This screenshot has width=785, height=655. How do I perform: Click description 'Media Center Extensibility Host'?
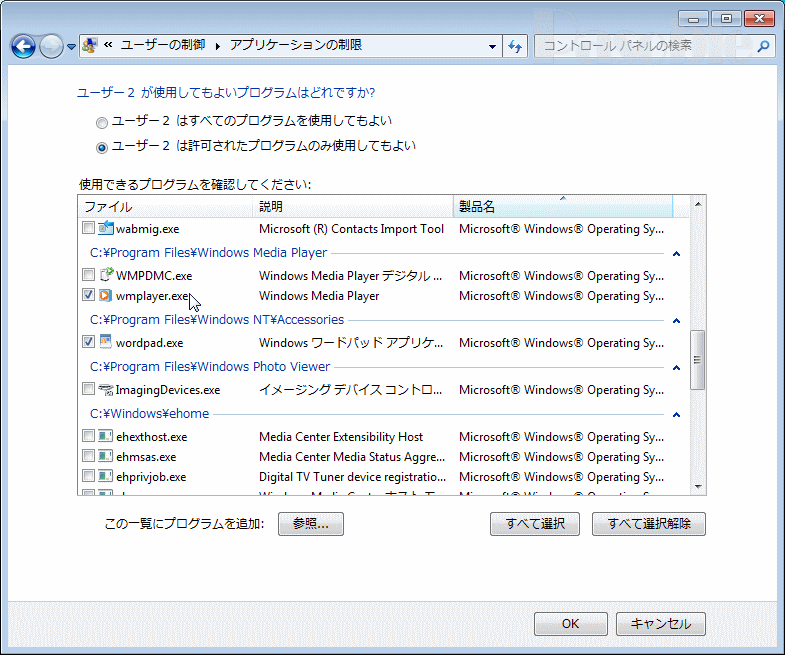(341, 437)
